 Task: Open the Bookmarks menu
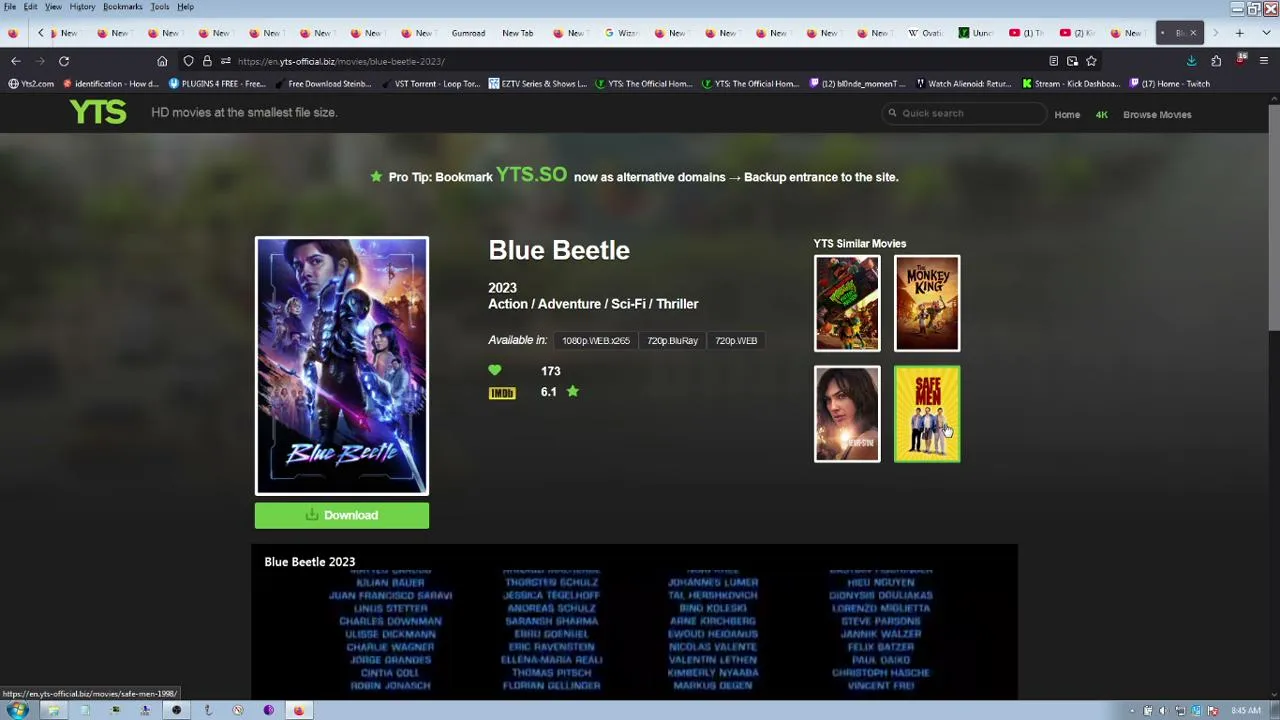point(122,7)
